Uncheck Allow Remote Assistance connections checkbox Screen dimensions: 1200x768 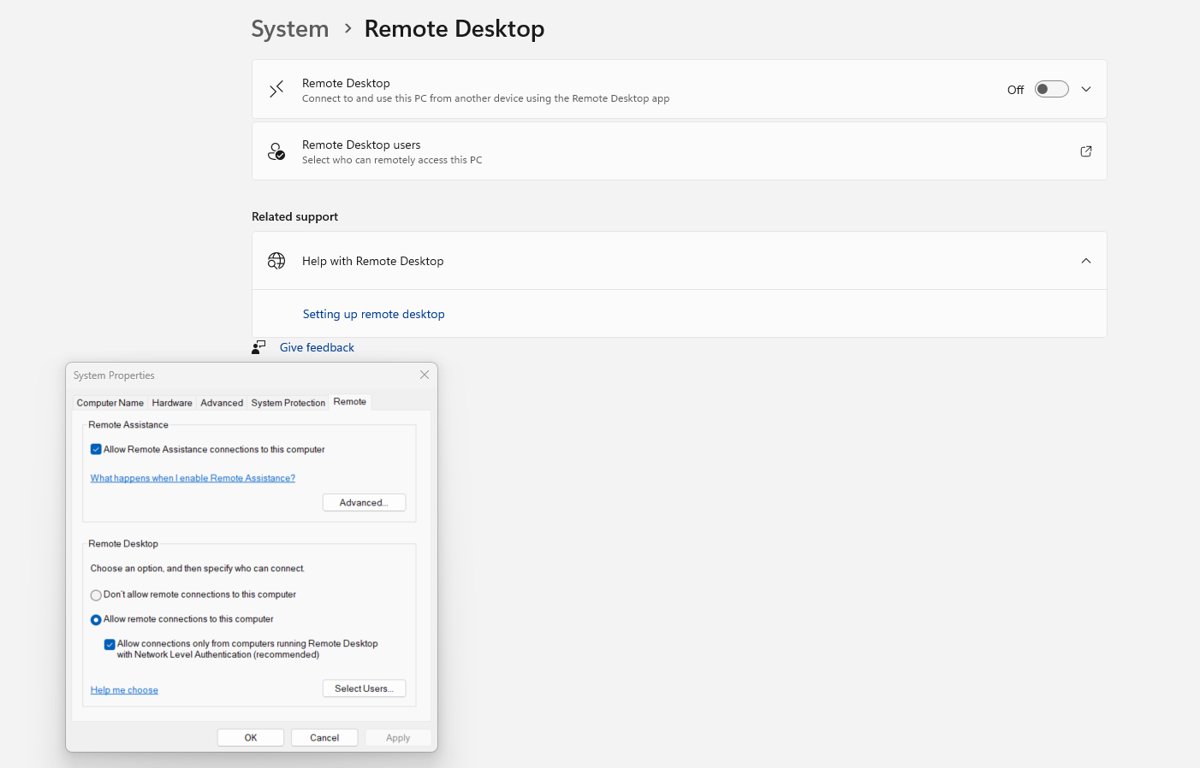(x=96, y=450)
